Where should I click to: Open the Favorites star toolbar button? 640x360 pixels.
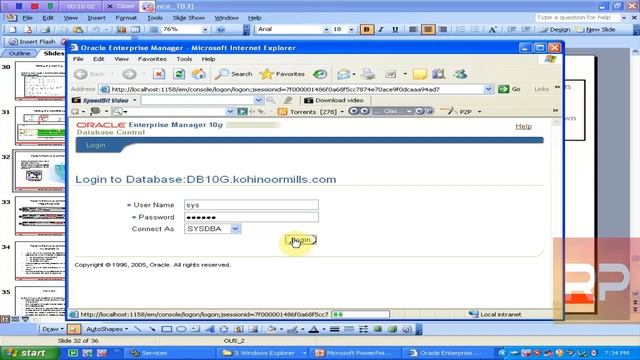[282, 74]
